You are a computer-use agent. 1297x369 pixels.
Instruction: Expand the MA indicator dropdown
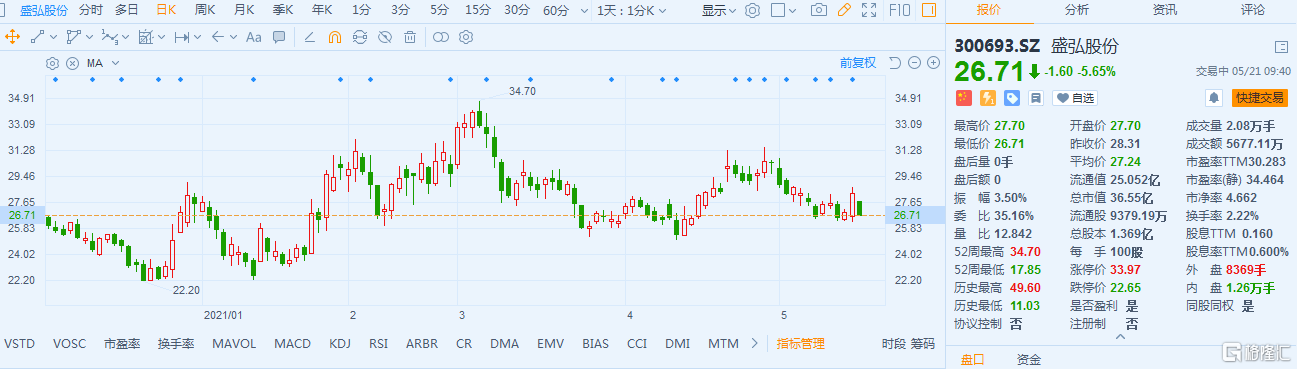115,63
